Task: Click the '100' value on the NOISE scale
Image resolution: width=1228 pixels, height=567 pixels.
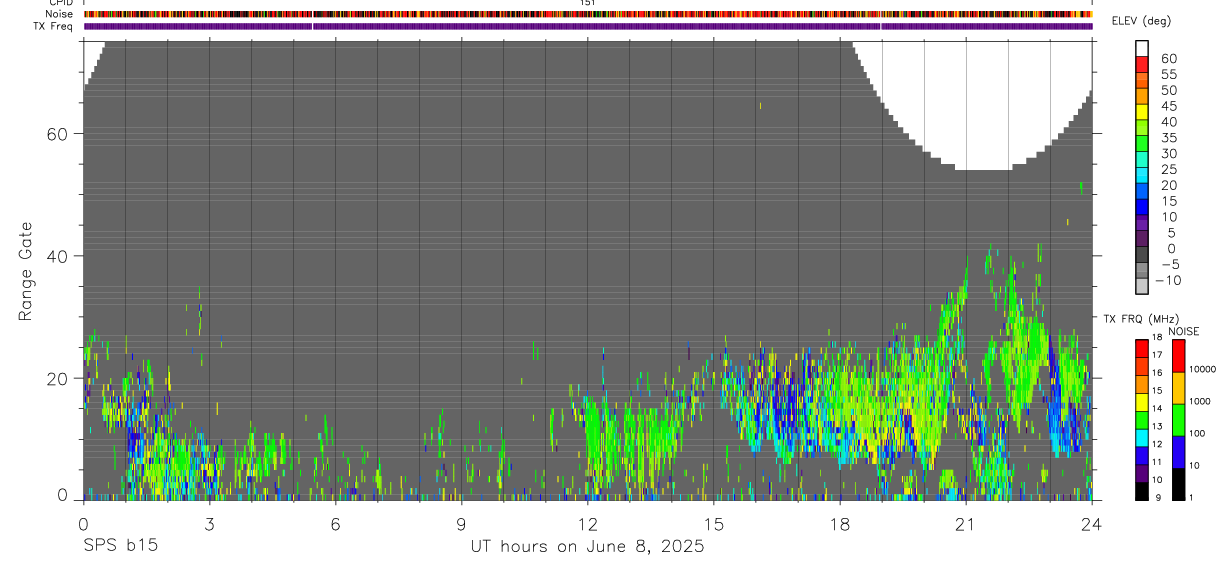Action: pyautogui.click(x=1197, y=433)
